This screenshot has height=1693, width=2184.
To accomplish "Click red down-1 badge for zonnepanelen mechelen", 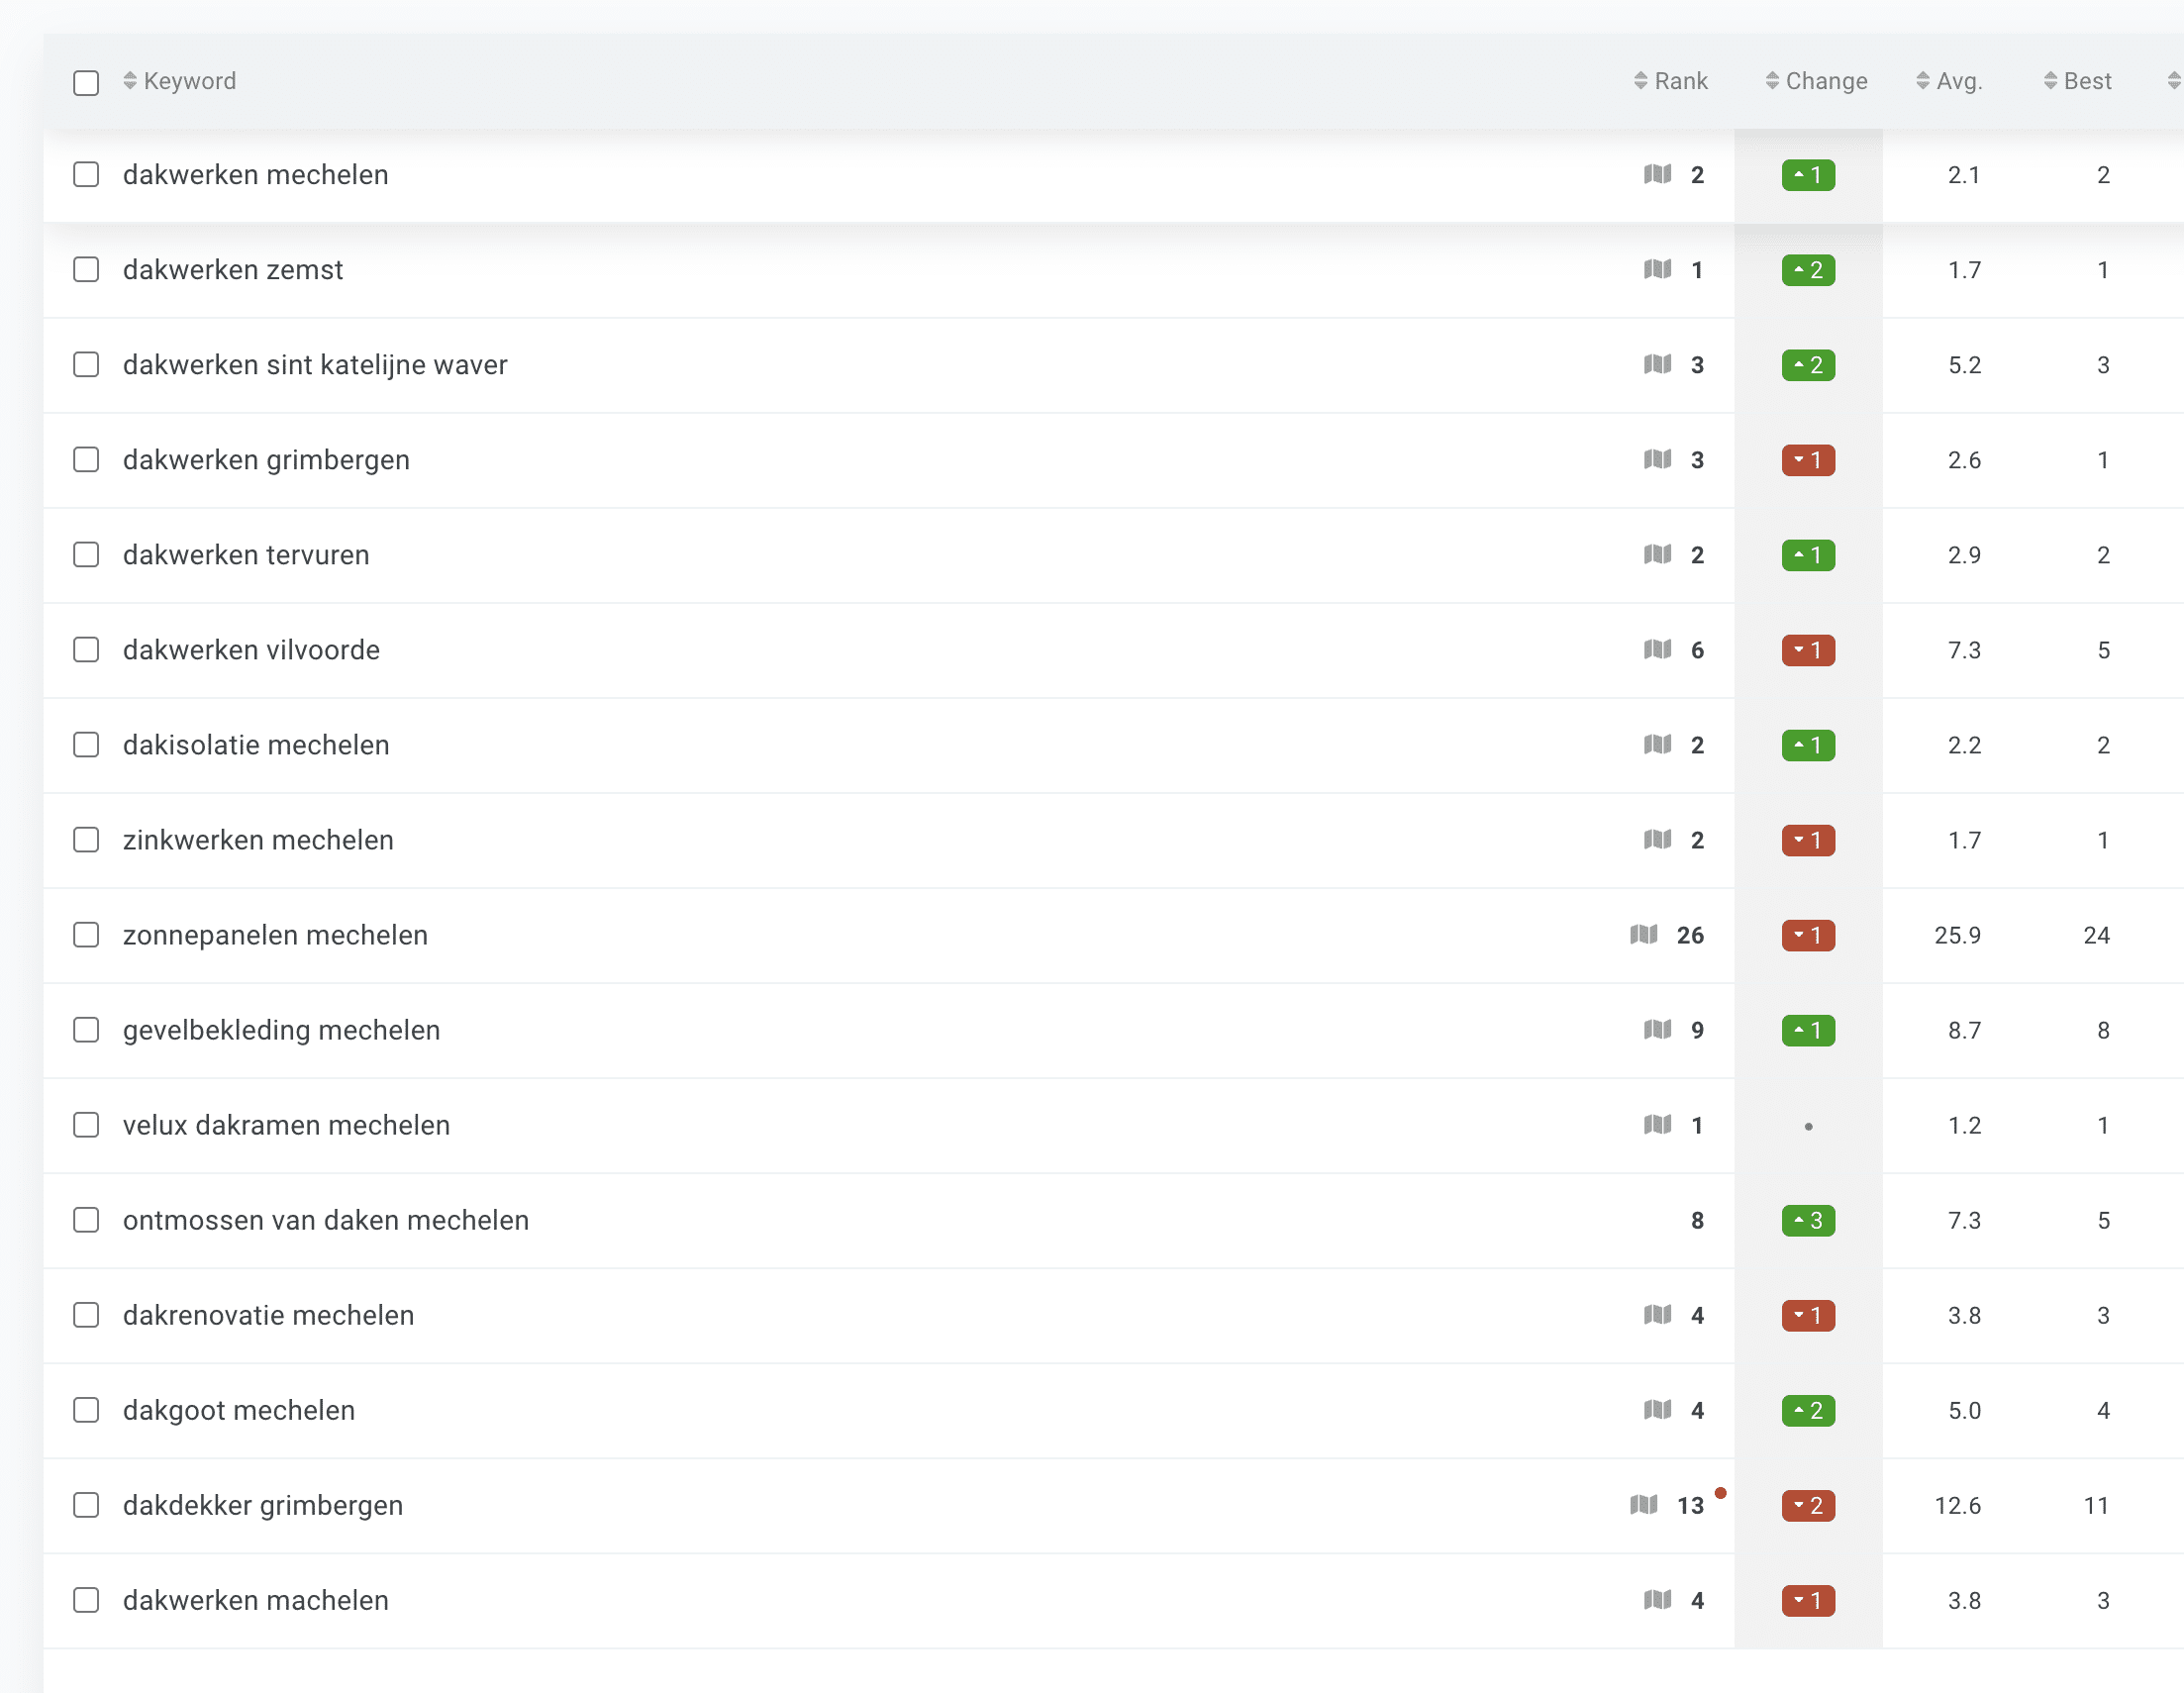I will point(1808,935).
